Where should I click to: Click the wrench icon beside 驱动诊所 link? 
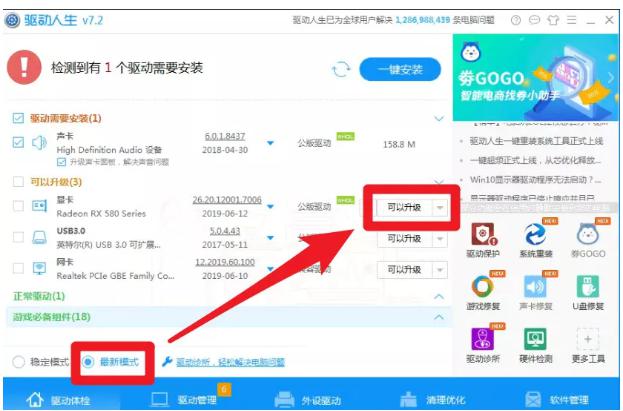[167, 361]
